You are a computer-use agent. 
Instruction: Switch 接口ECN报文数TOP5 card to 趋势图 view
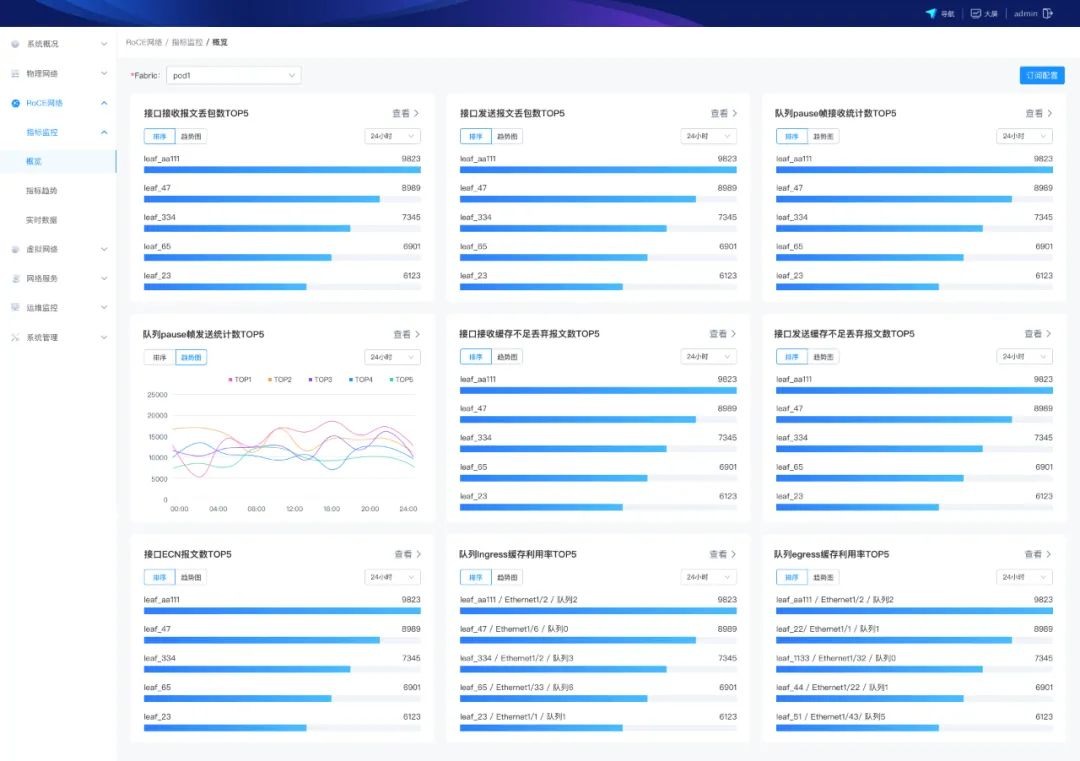(x=190, y=577)
